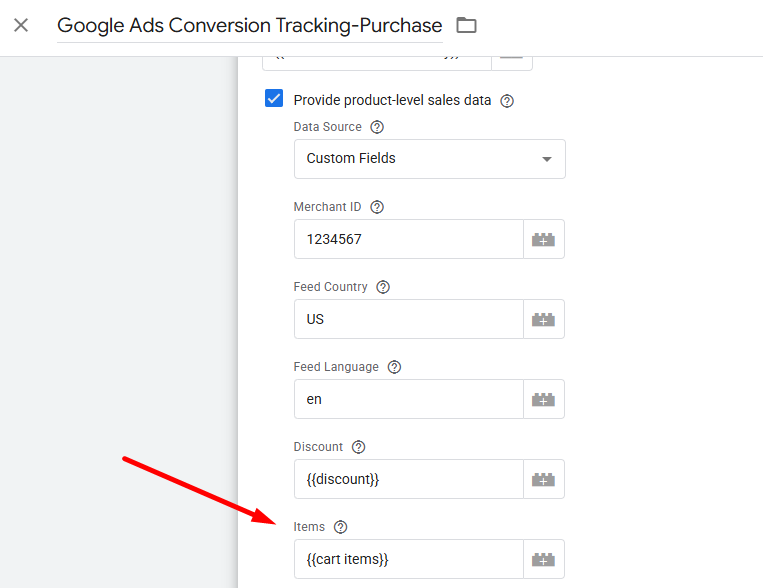Uncheck Provide product-level sales data
763x588 pixels.
pyautogui.click(x=274, y=99)
